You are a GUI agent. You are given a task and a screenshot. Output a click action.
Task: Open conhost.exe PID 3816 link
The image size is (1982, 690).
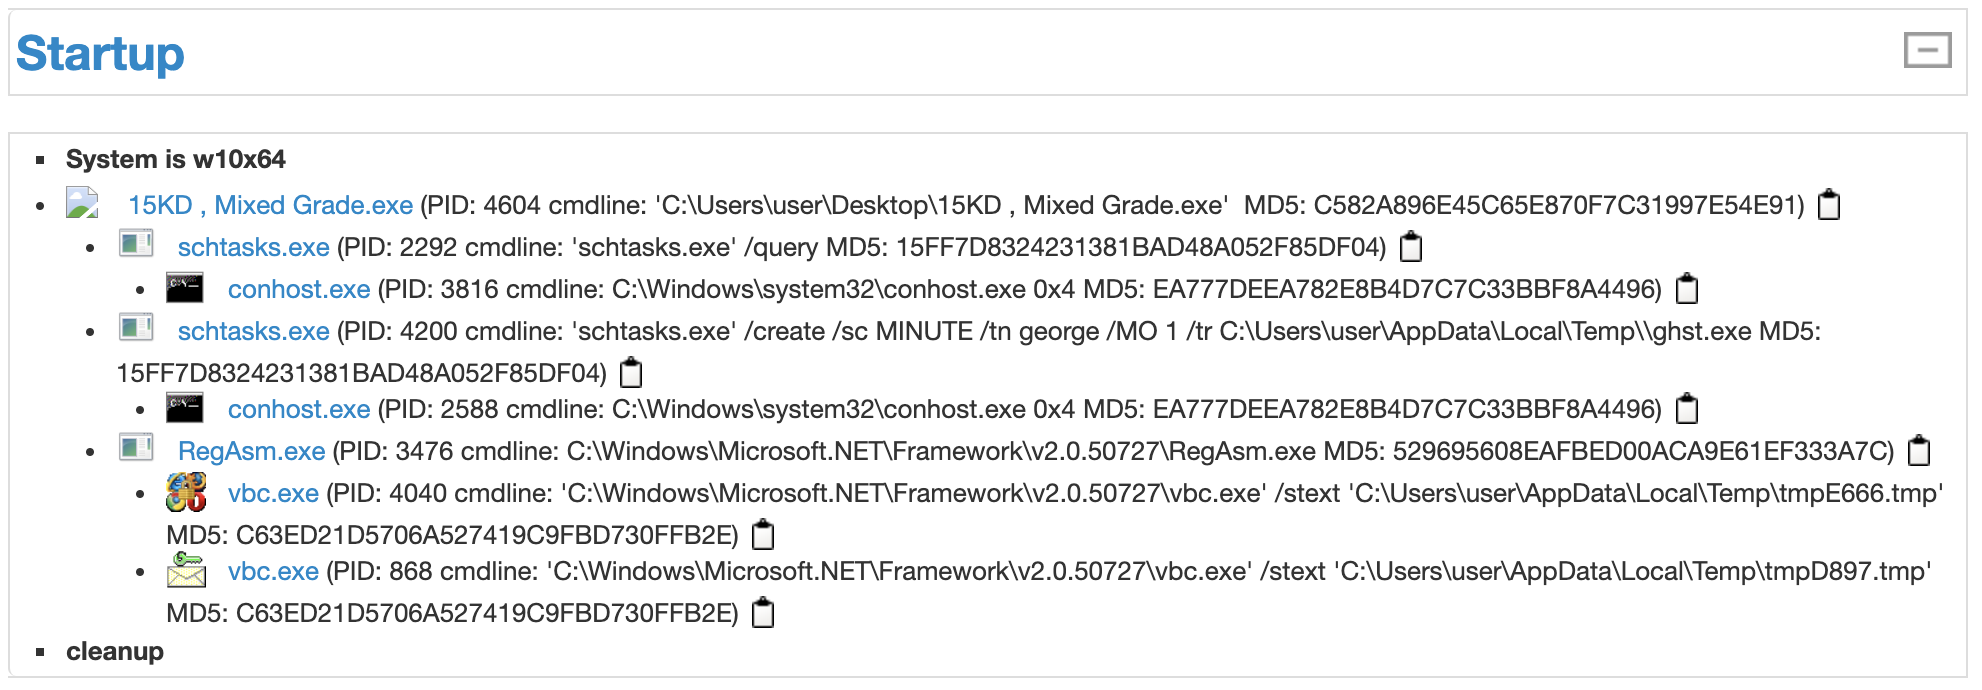pos(299,289)
